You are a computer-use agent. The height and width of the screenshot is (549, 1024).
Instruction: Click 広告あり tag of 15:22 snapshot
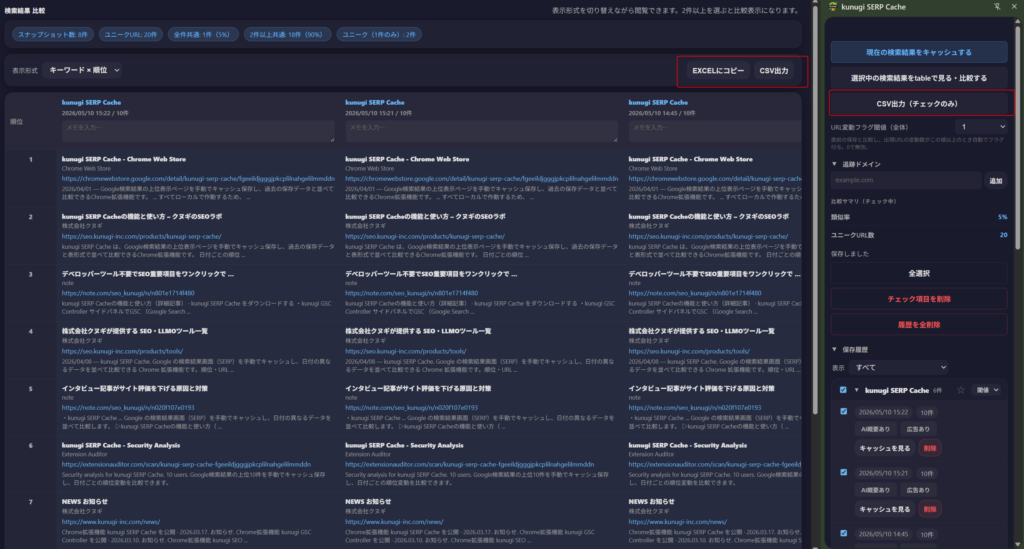[x=918, y=430]
